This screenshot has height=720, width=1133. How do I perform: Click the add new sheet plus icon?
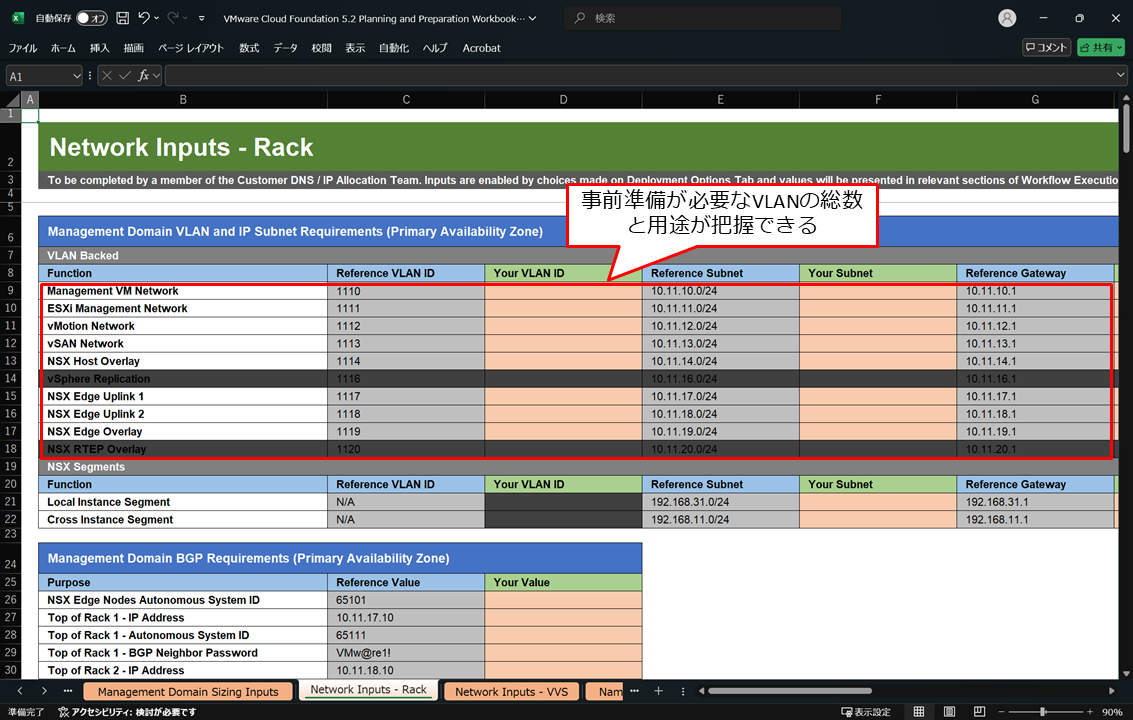(658, 691)
